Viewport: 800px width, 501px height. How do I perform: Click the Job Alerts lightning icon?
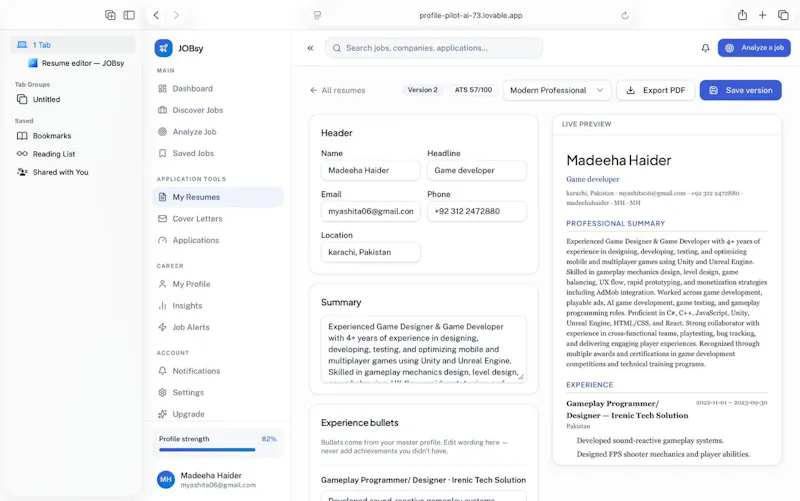[162, 327]
